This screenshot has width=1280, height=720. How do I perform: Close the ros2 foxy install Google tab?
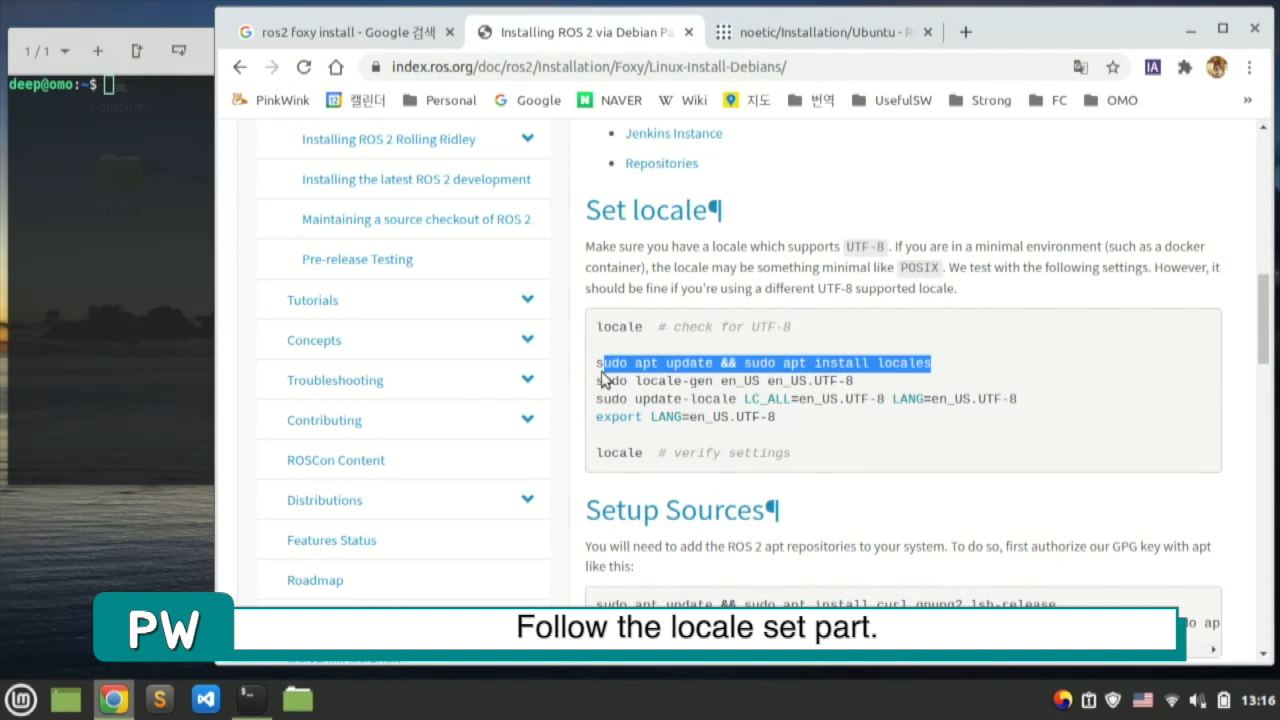(450, 32)
